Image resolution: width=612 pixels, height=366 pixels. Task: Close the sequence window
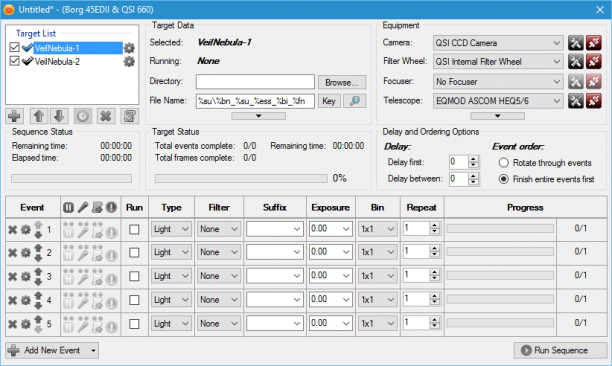tap(600, 9)
